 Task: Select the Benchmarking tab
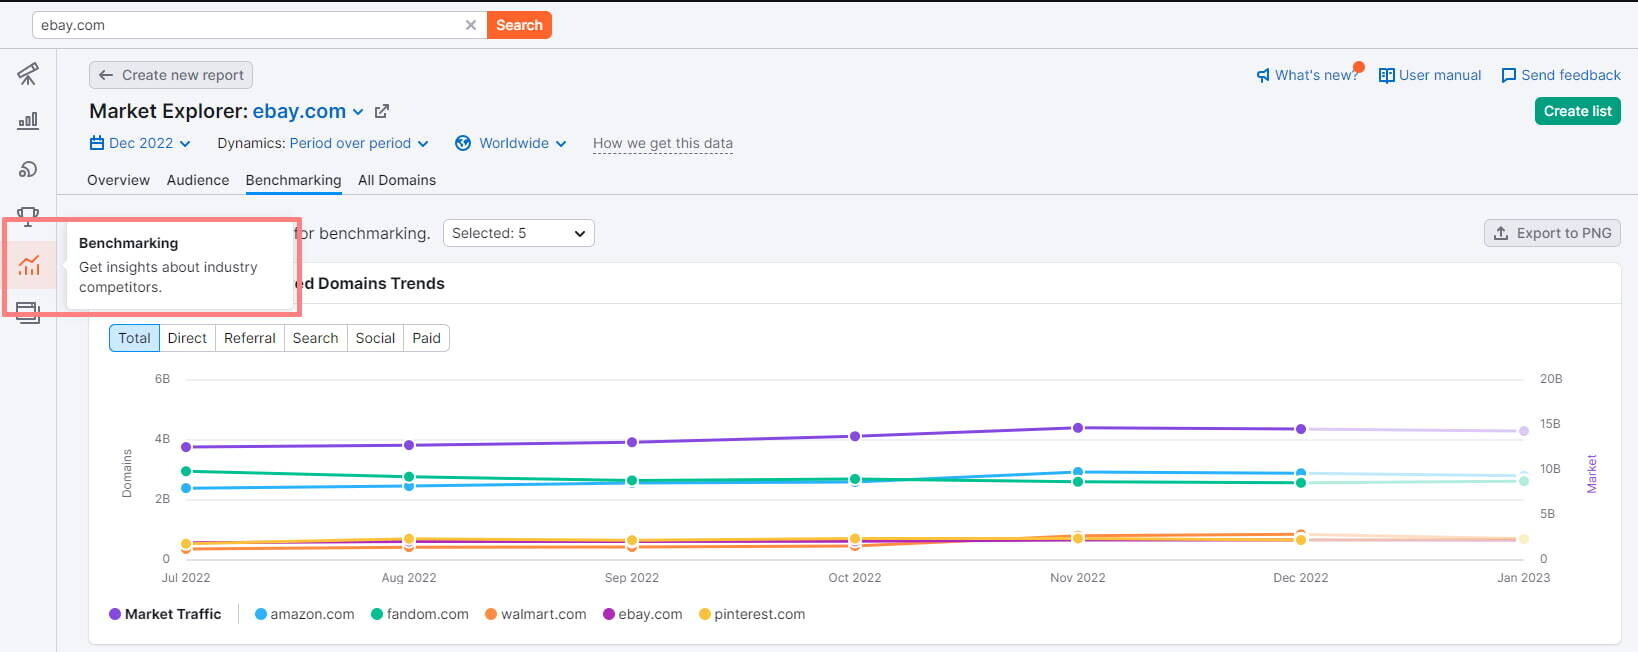pyautogui.click(x=293, y=180)
